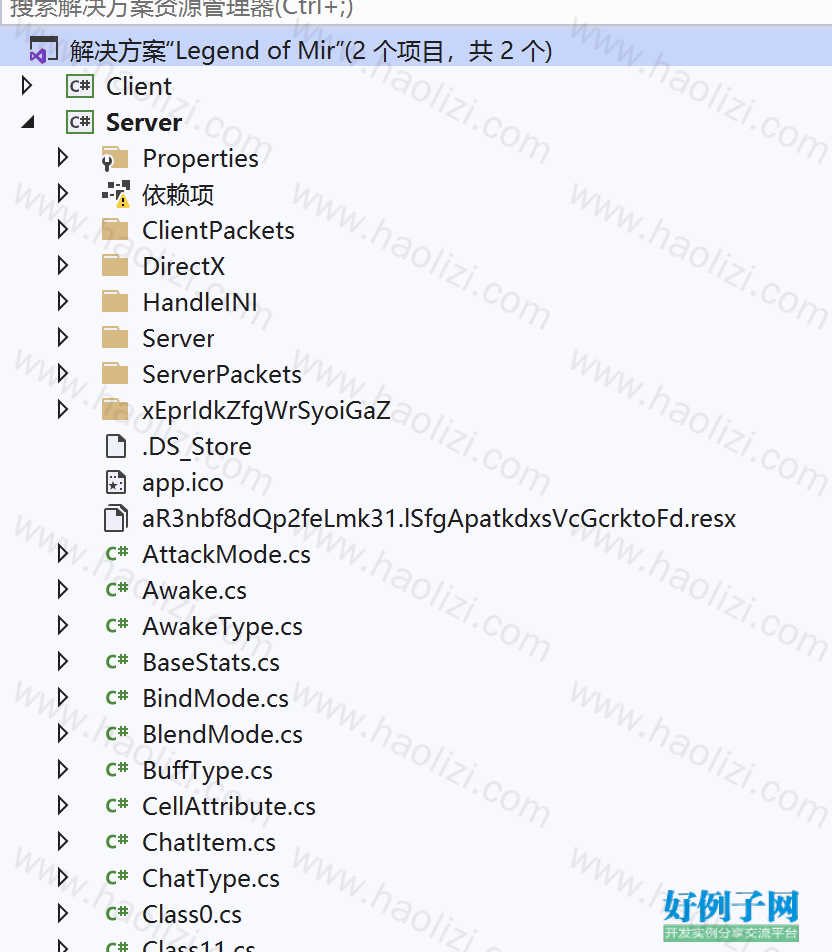This screenshot has width=832, height=952.
Task: Expand the ClientPackets folder
Action: [63, 230]
